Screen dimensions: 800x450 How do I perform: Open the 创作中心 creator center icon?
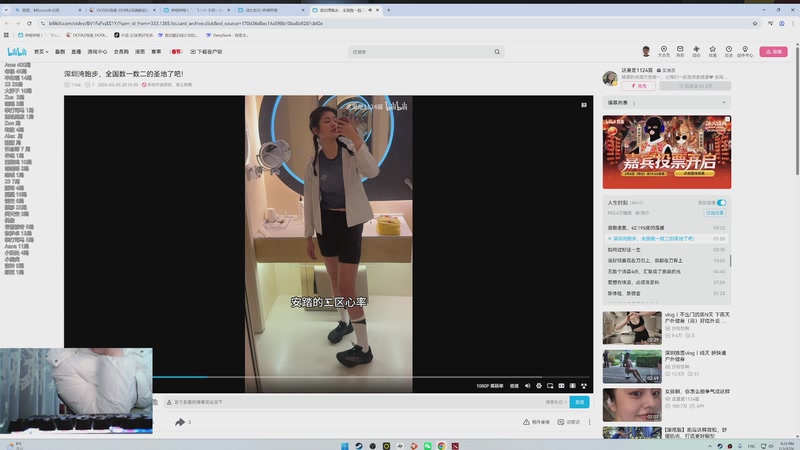point(745,51)
